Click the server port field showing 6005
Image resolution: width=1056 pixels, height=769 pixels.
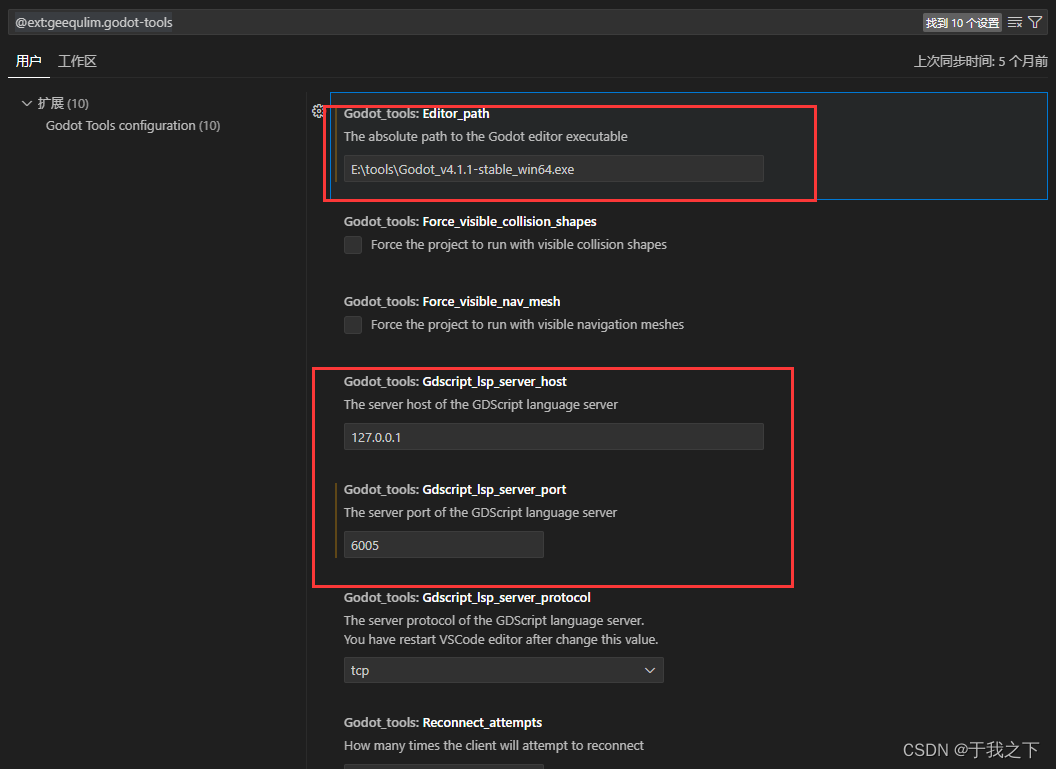point(444,544)
